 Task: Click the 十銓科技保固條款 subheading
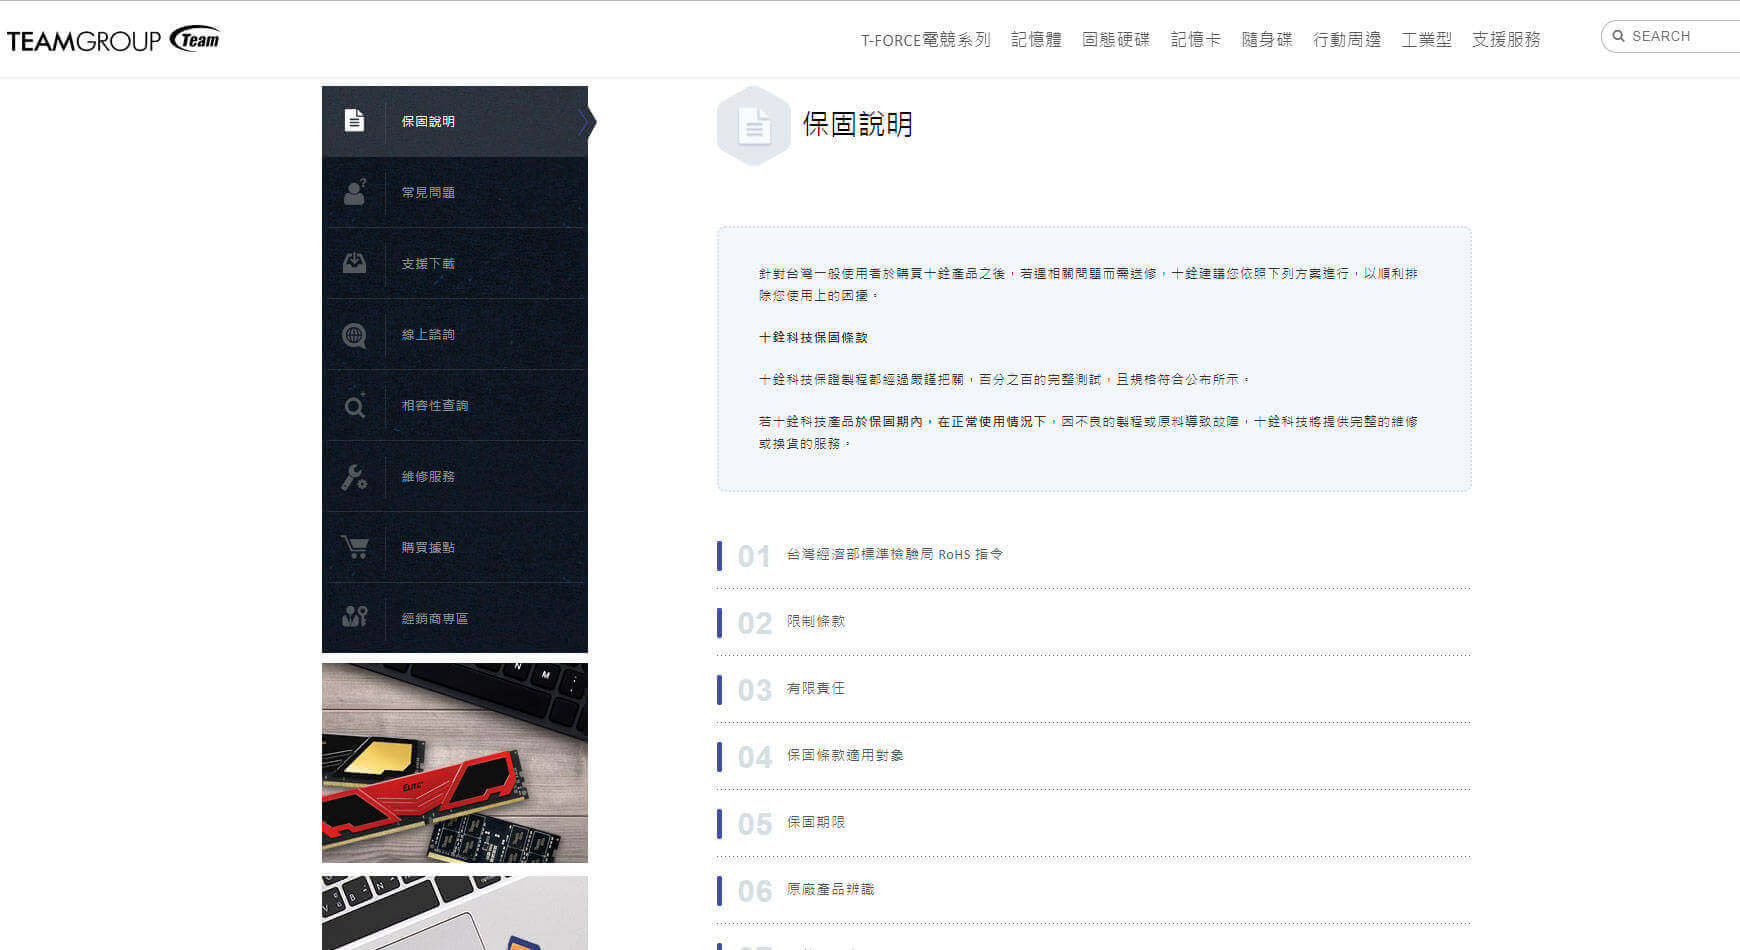point(813,338)
